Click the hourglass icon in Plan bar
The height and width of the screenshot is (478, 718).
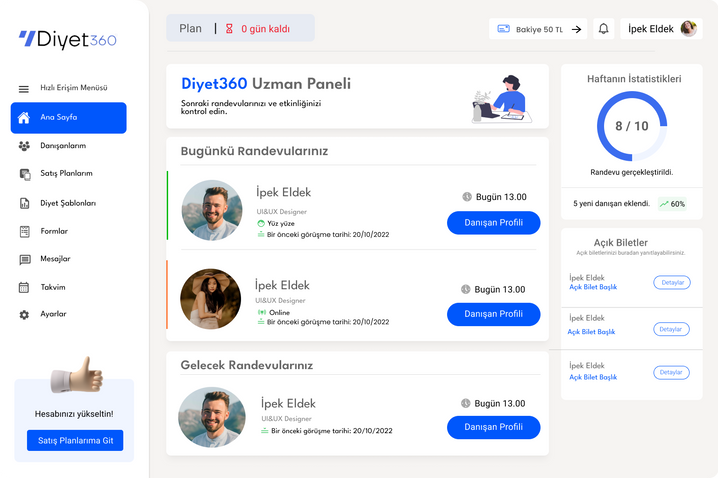[229, 29]
